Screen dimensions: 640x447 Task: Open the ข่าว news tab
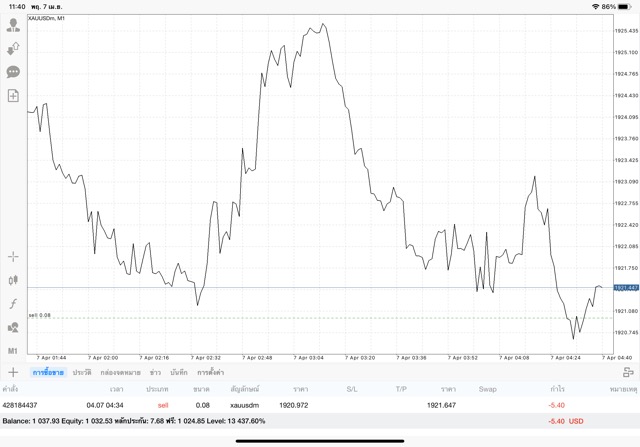click(155, 372)
